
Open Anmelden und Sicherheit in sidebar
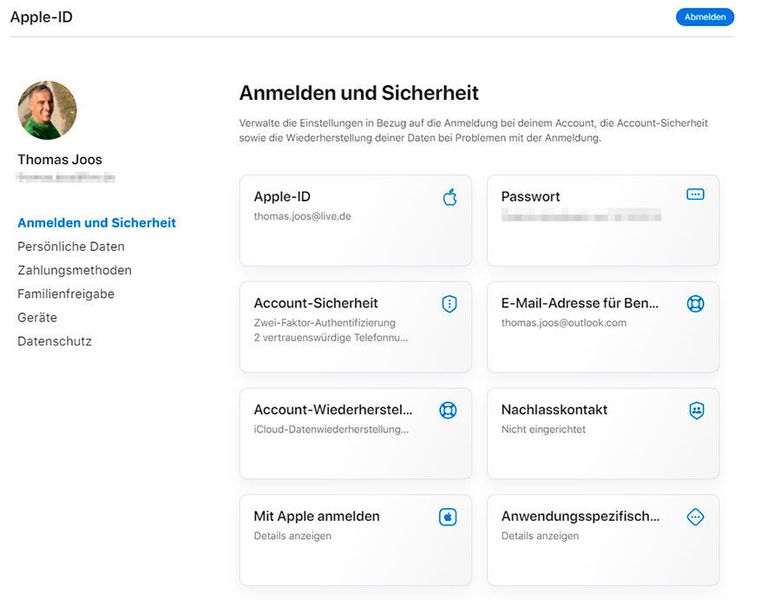pyautogui.click(x=97, y=223)
